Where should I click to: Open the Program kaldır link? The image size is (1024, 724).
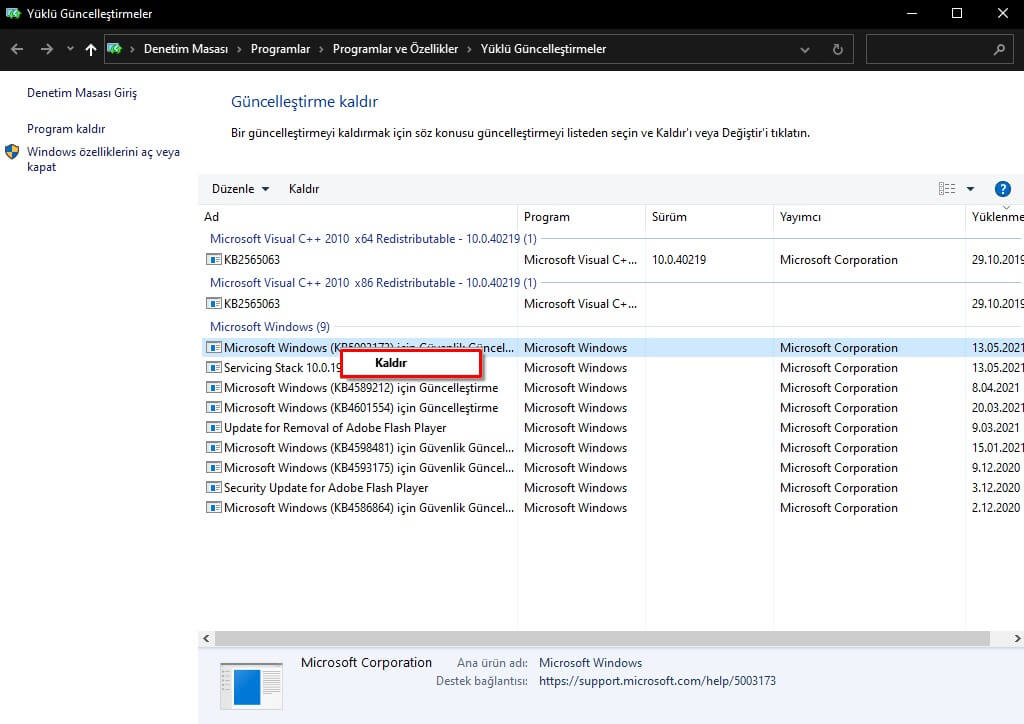[66, 129]
